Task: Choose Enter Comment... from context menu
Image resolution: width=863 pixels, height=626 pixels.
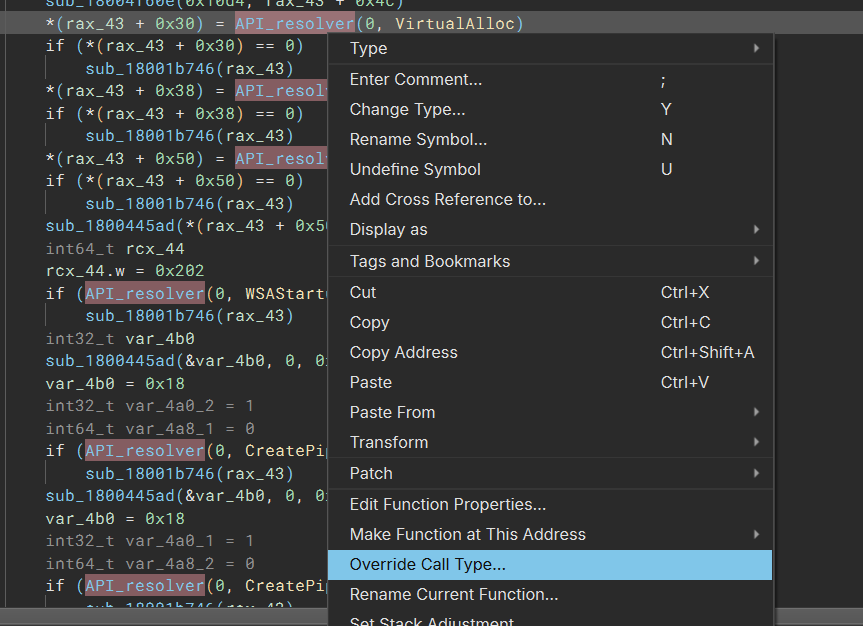Action: (x=550, y=80)
